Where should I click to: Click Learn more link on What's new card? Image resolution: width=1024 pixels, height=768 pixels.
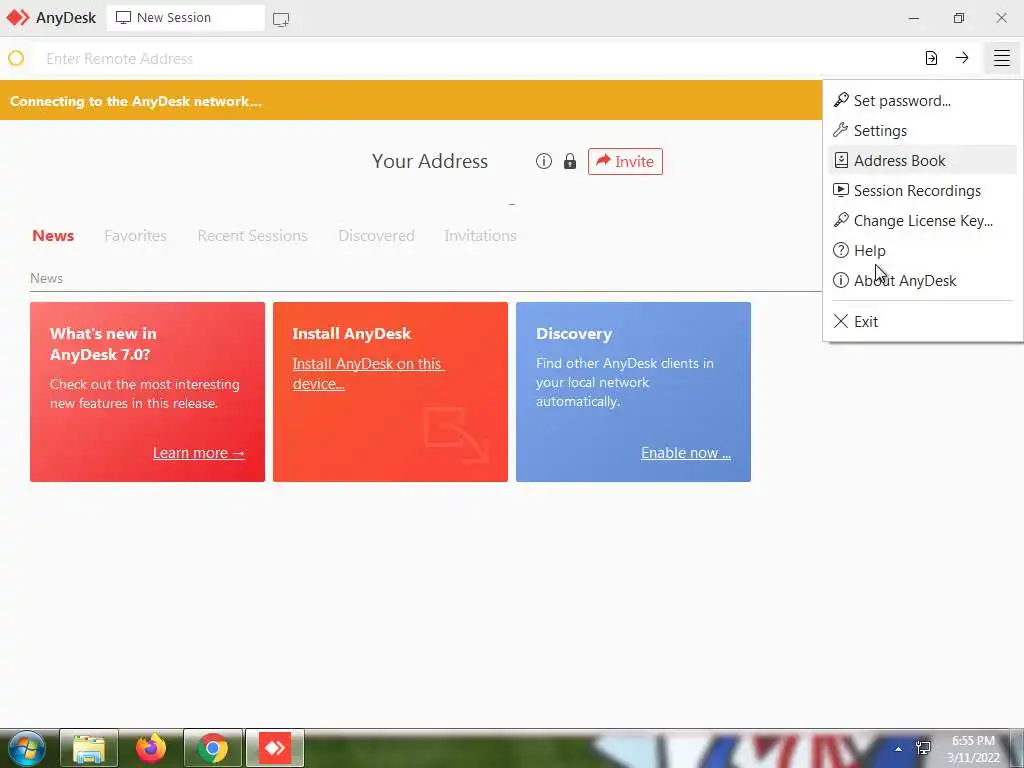click(199, 453)
